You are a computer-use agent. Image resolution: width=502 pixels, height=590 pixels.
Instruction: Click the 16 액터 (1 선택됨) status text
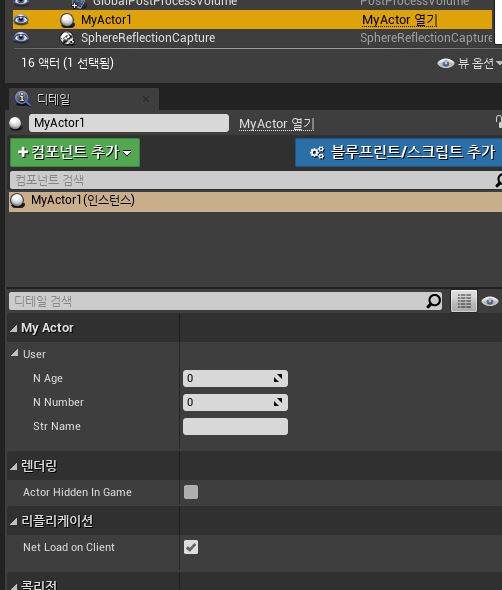[67, 63]
